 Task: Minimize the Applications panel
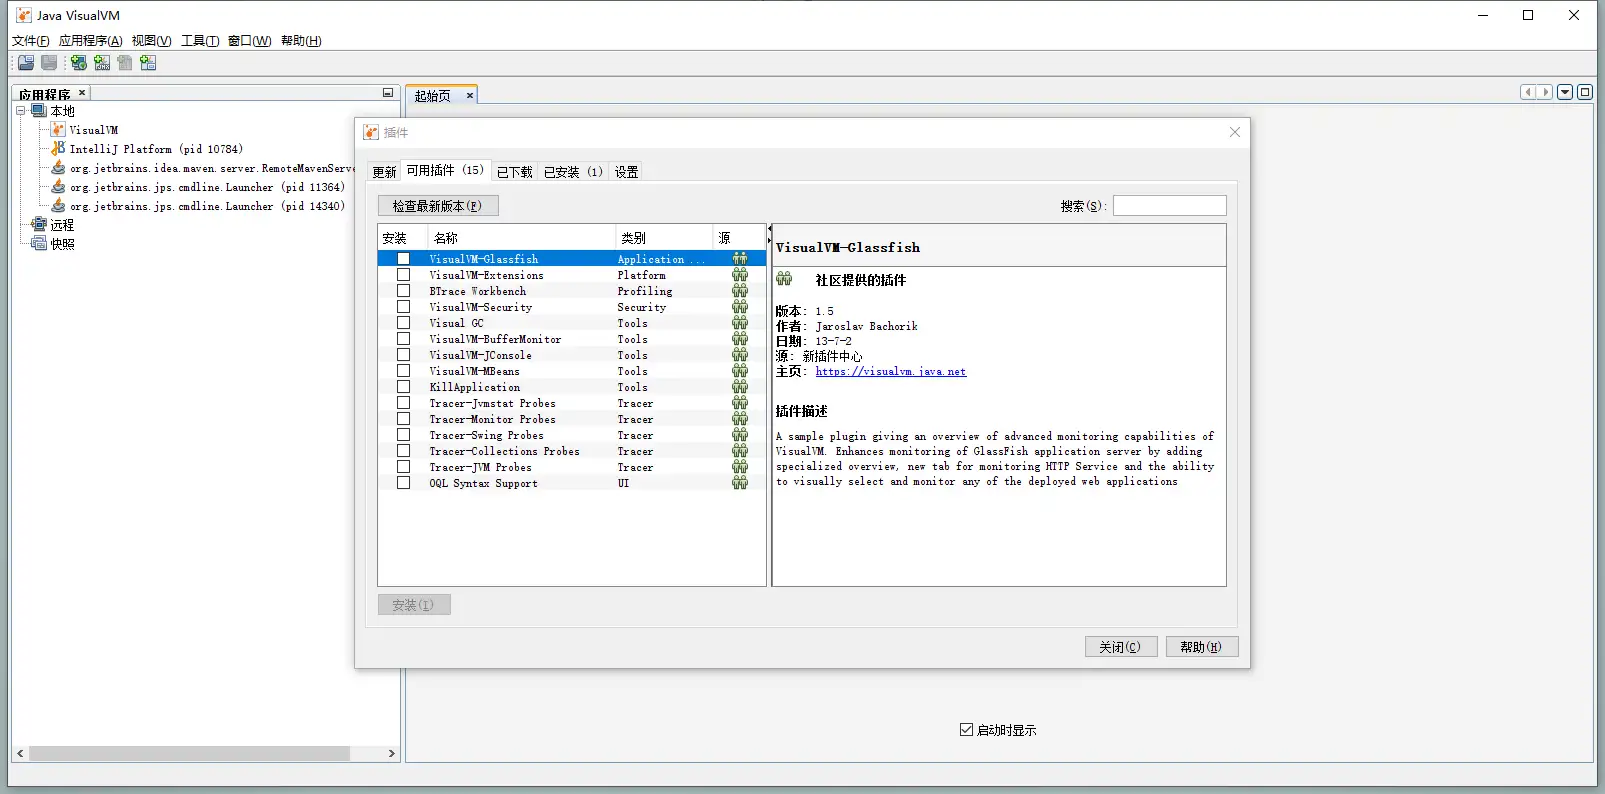pos(388,93)
